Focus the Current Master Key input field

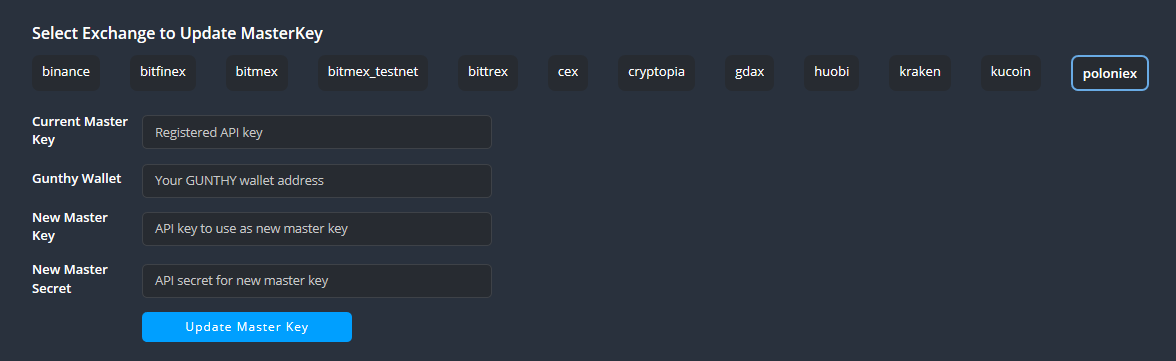[x=316, y=132]
